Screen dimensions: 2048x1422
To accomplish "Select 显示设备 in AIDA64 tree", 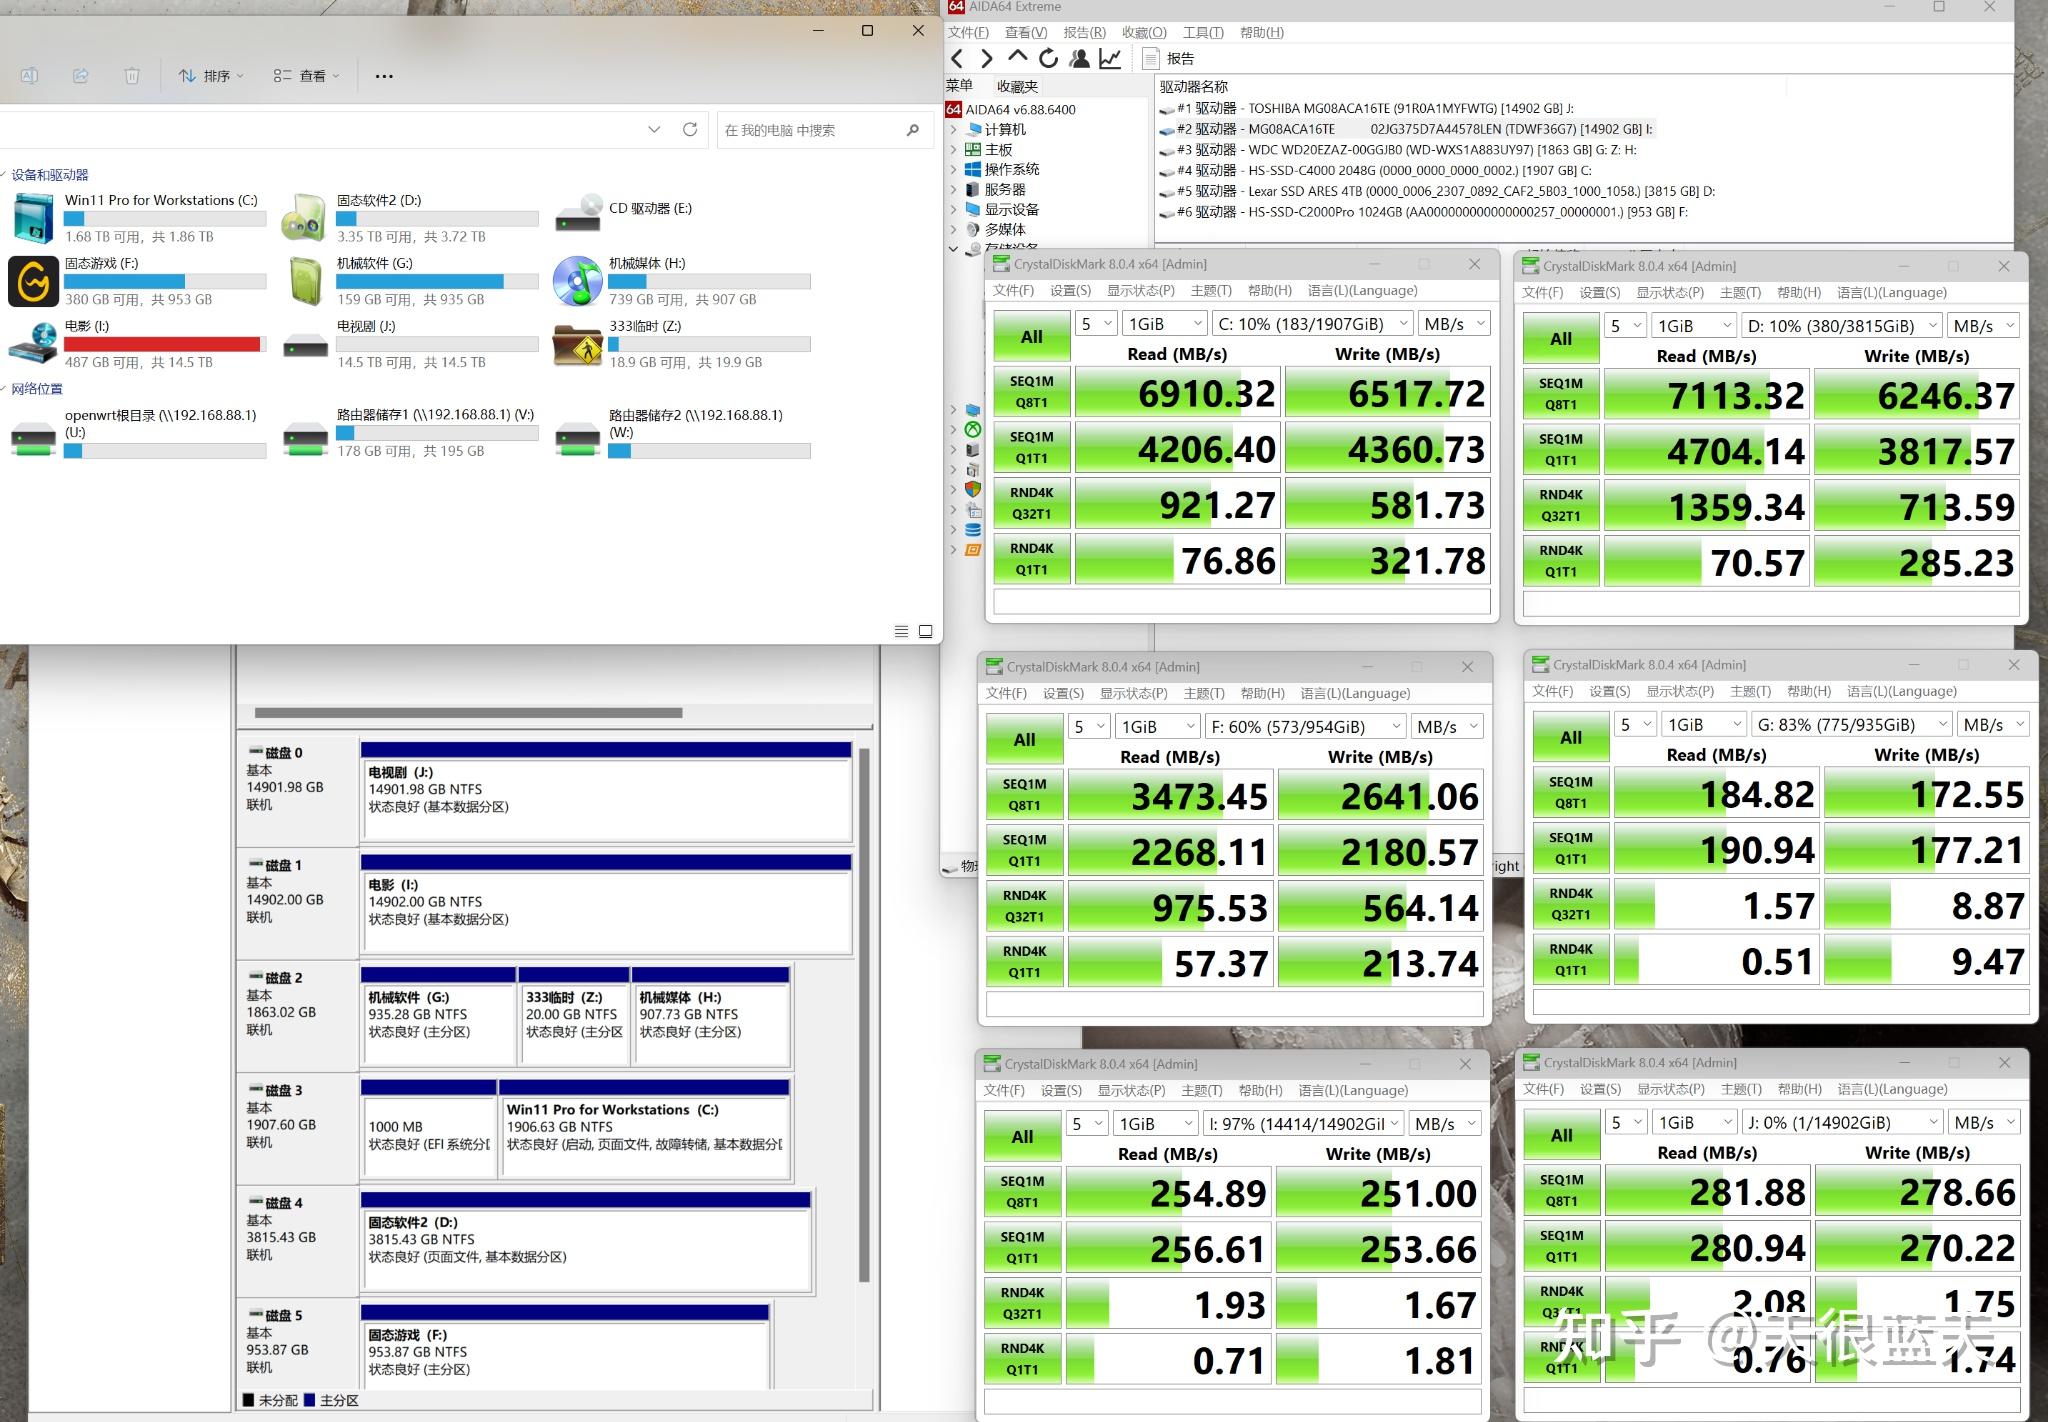I will [x=1011, y=210].
